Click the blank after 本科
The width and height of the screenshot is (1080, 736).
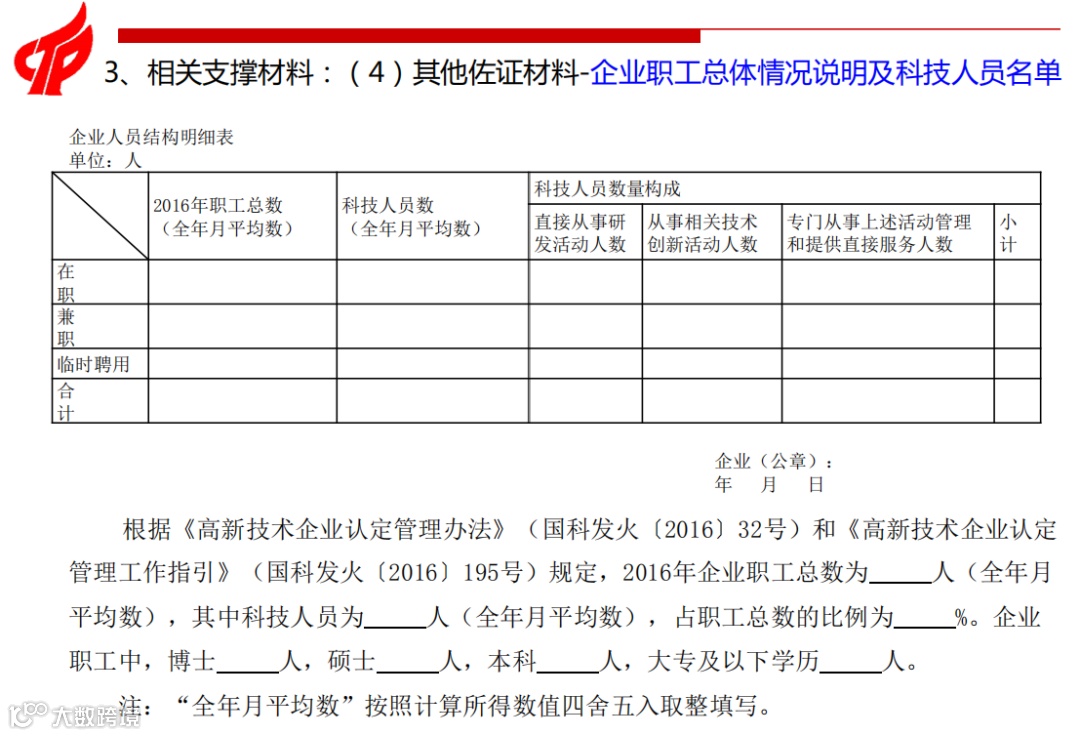568,664
